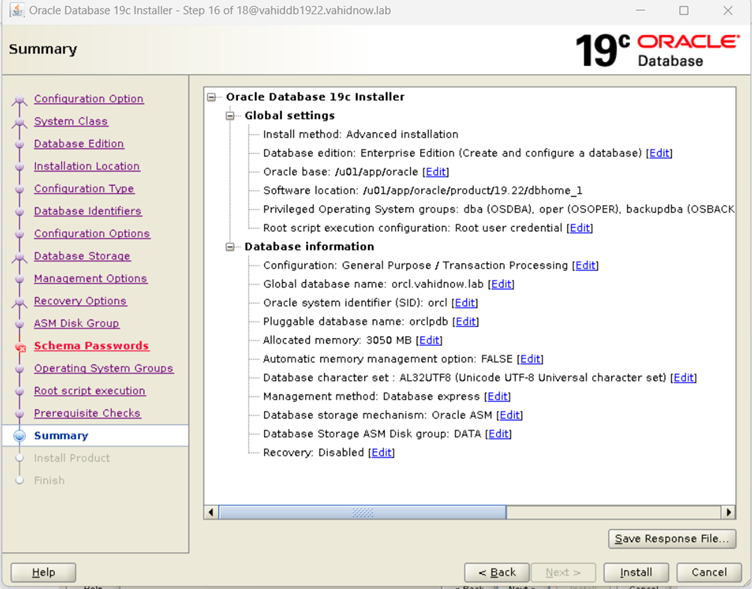Click the Schema Passwords step warning icon
The image size is (752, 589).
pyautogui.click(x=19, y=347)
